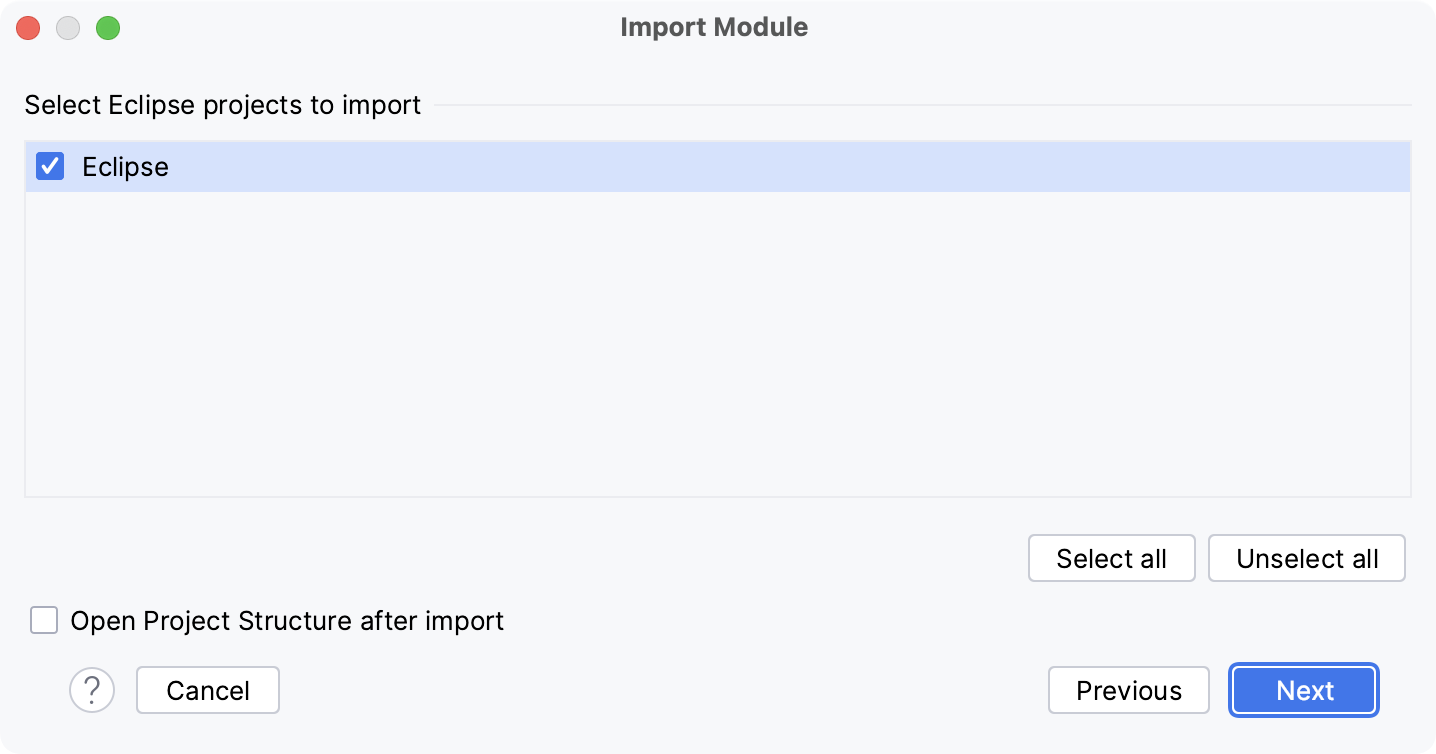This screenshot has height=754, width=1436.
Task: Enable Open Project Structure after import
Action: [x=44, y=621]
